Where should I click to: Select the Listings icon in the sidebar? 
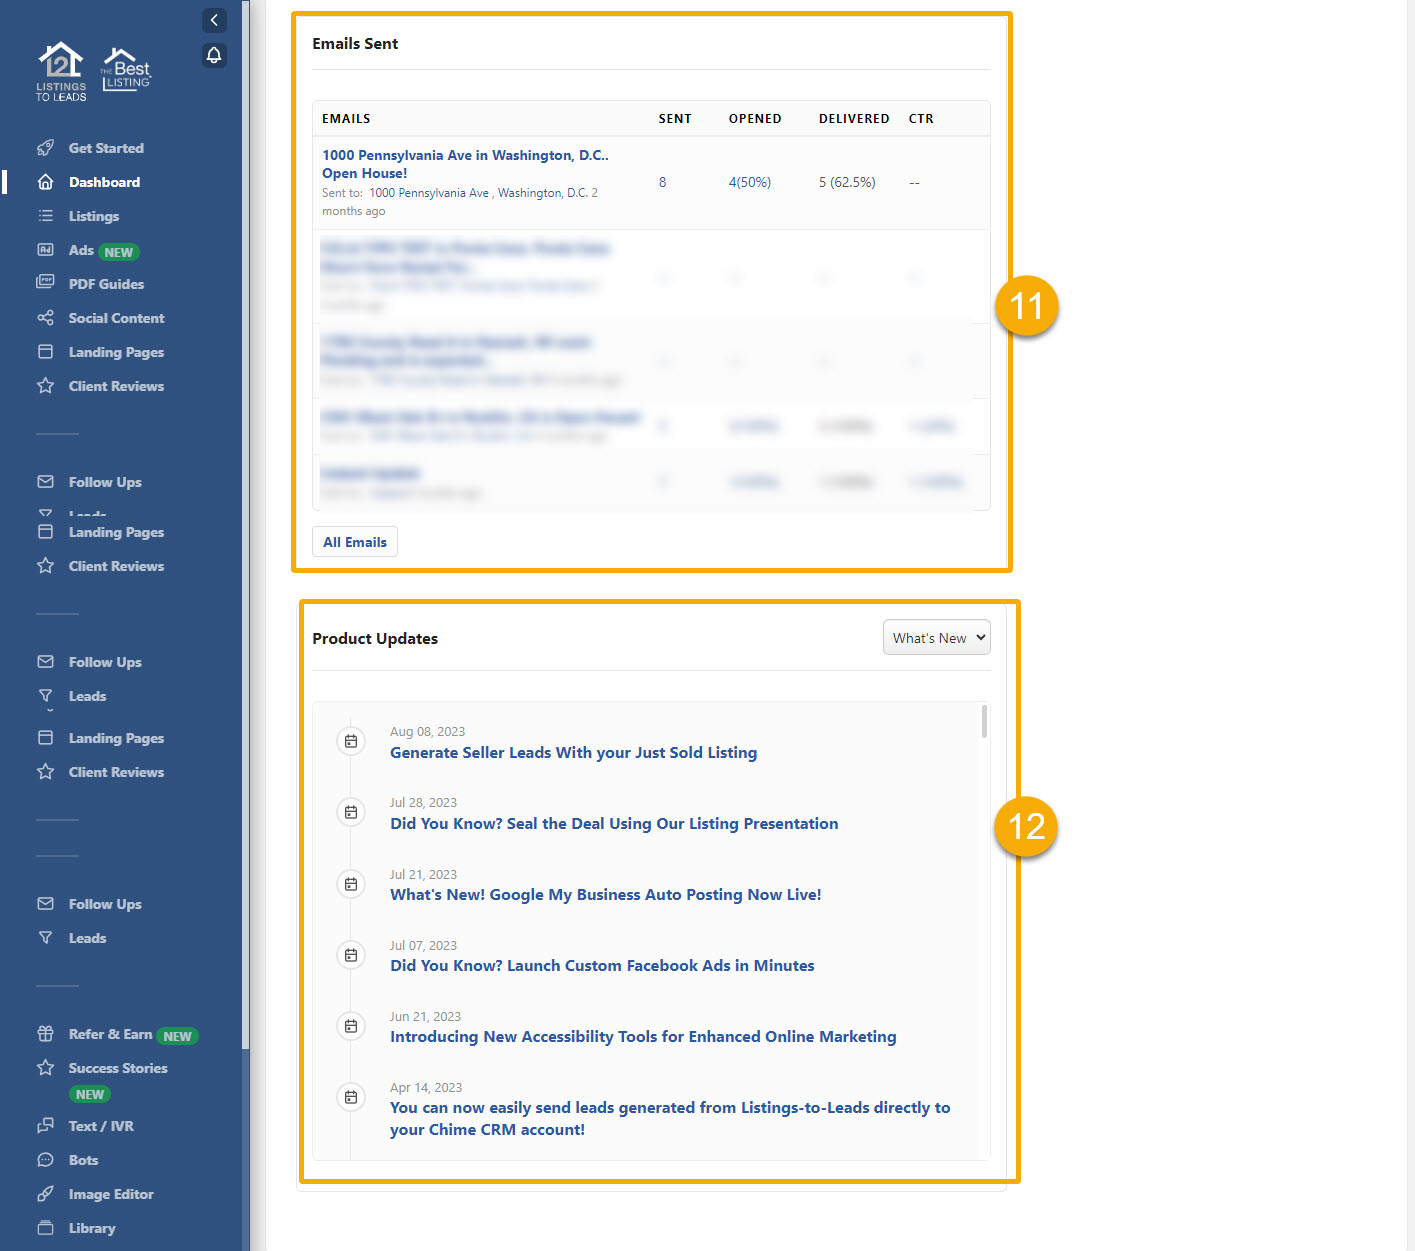(46, 216)
